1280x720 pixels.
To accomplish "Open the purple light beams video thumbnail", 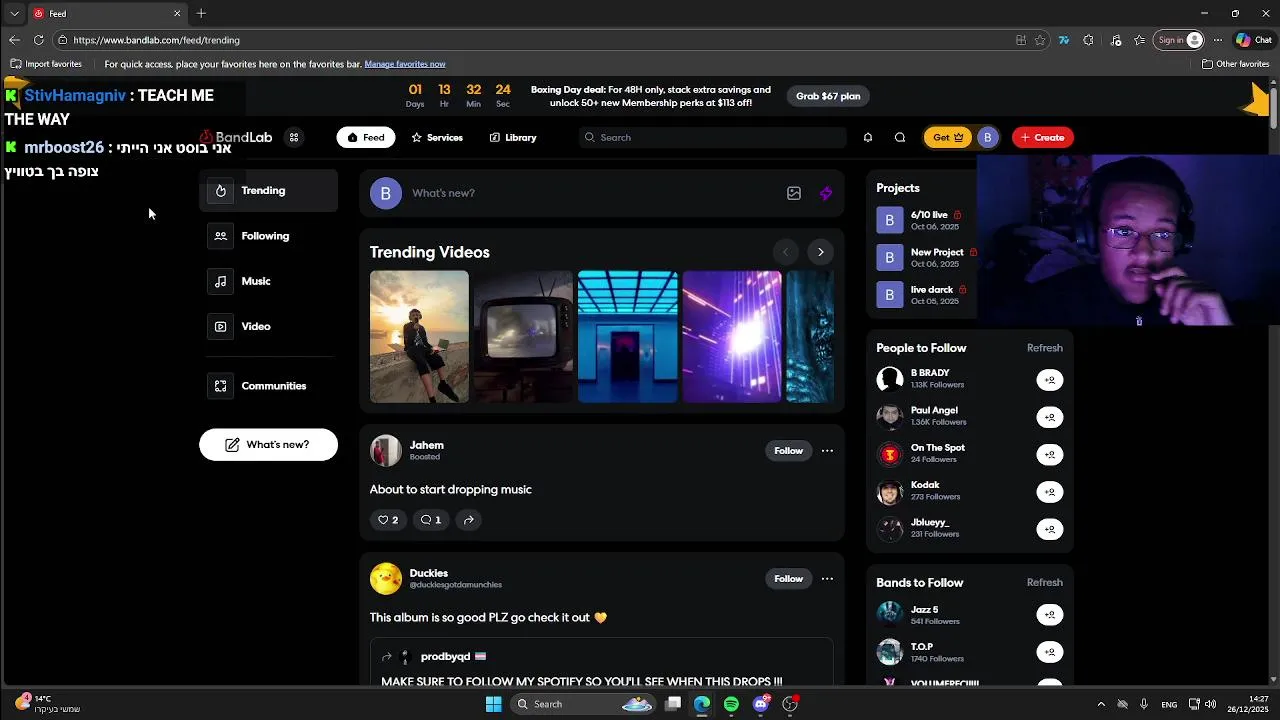I will pos(731,337).
